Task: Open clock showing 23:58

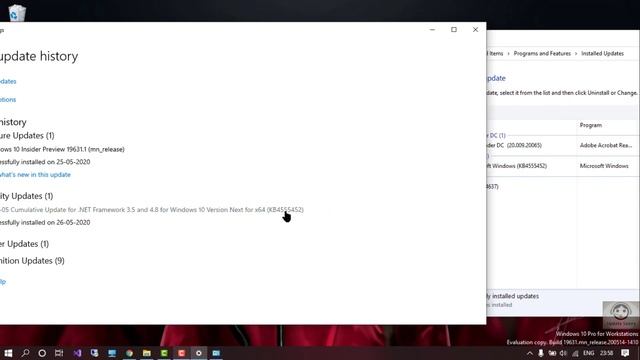Action: [x=607, y=353]
